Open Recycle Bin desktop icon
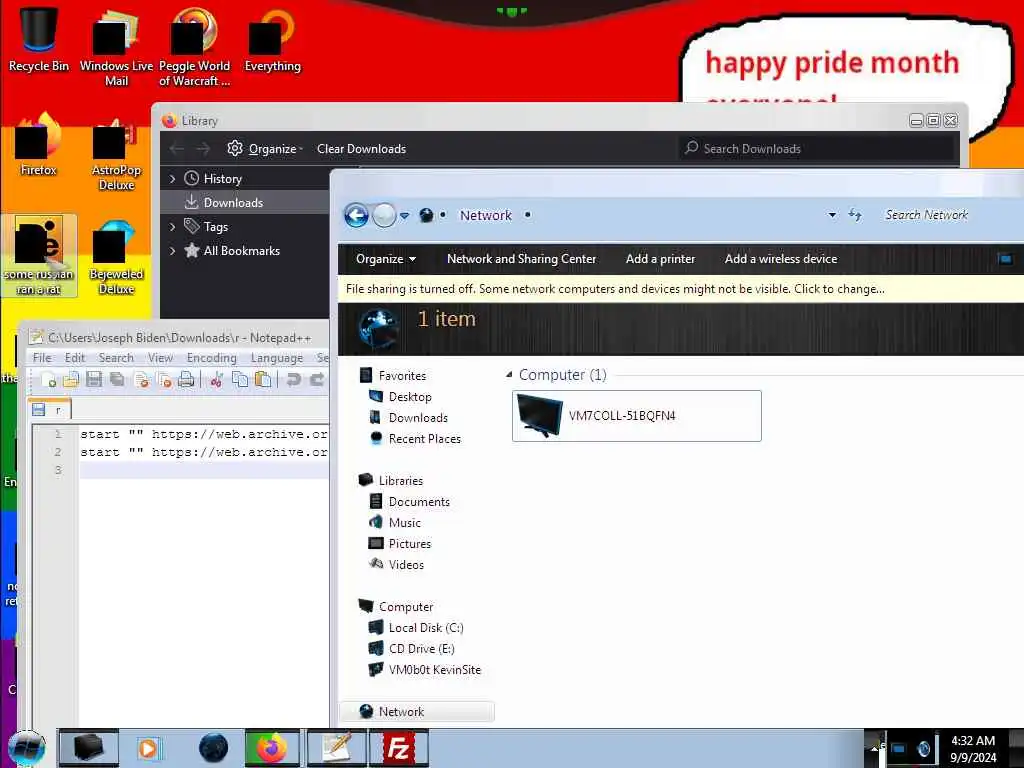This screenshot has height=768, width=1024. pos(39,39)
